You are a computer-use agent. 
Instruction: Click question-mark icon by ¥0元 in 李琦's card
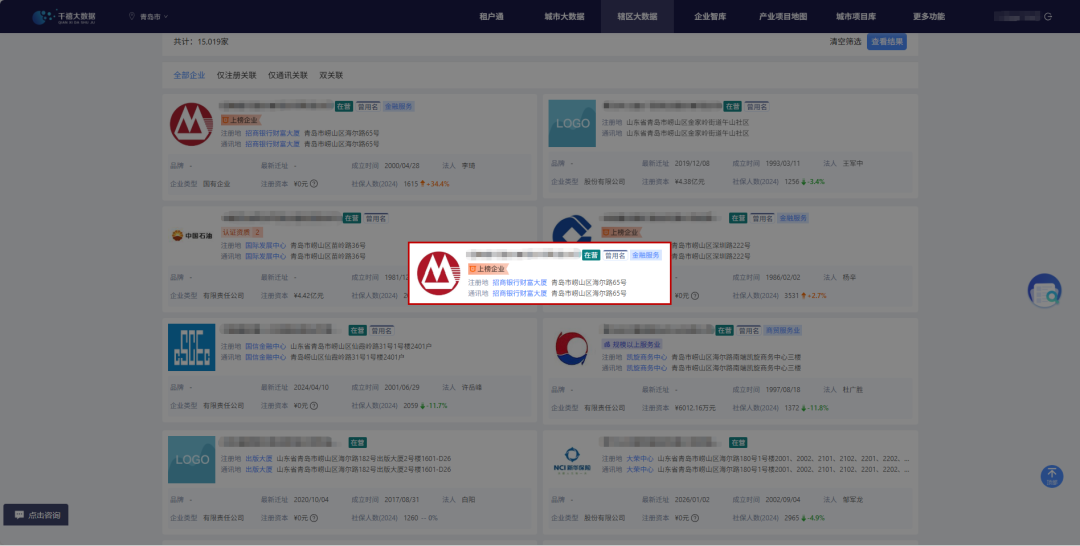point(313,184)
